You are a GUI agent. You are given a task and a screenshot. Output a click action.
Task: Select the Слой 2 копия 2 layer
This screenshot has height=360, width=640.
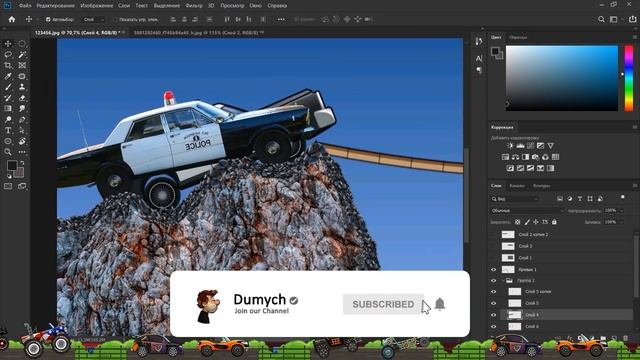point(562,235)
